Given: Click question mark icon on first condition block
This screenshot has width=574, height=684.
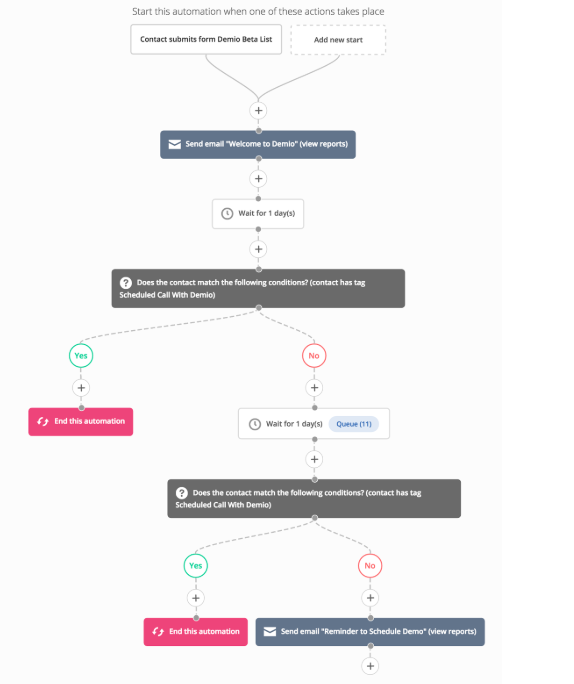Looking at the screenshot, I should [126, 283].
